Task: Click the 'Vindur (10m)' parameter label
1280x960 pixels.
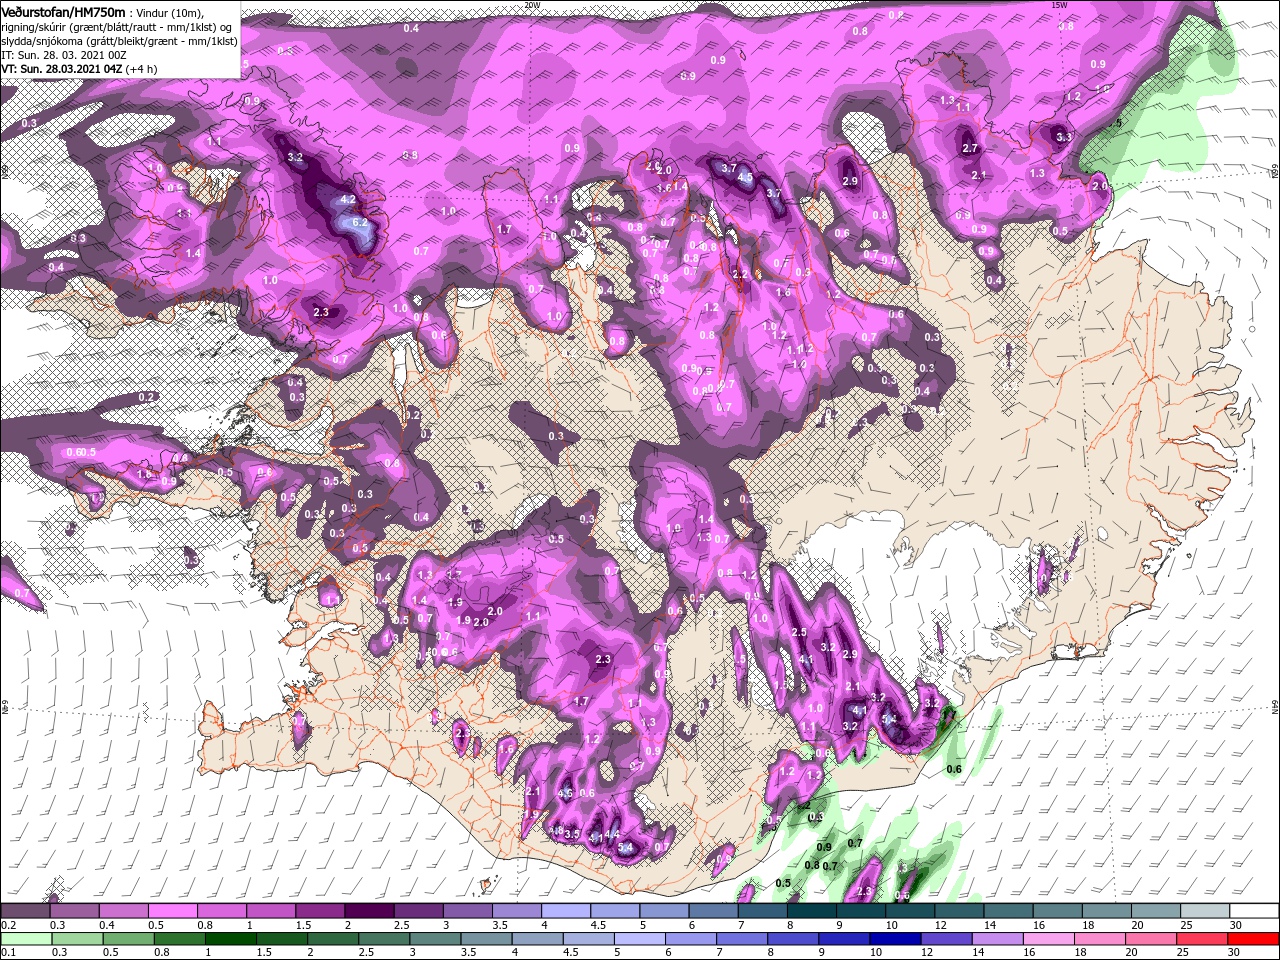Action: click(x=169, y=12)
